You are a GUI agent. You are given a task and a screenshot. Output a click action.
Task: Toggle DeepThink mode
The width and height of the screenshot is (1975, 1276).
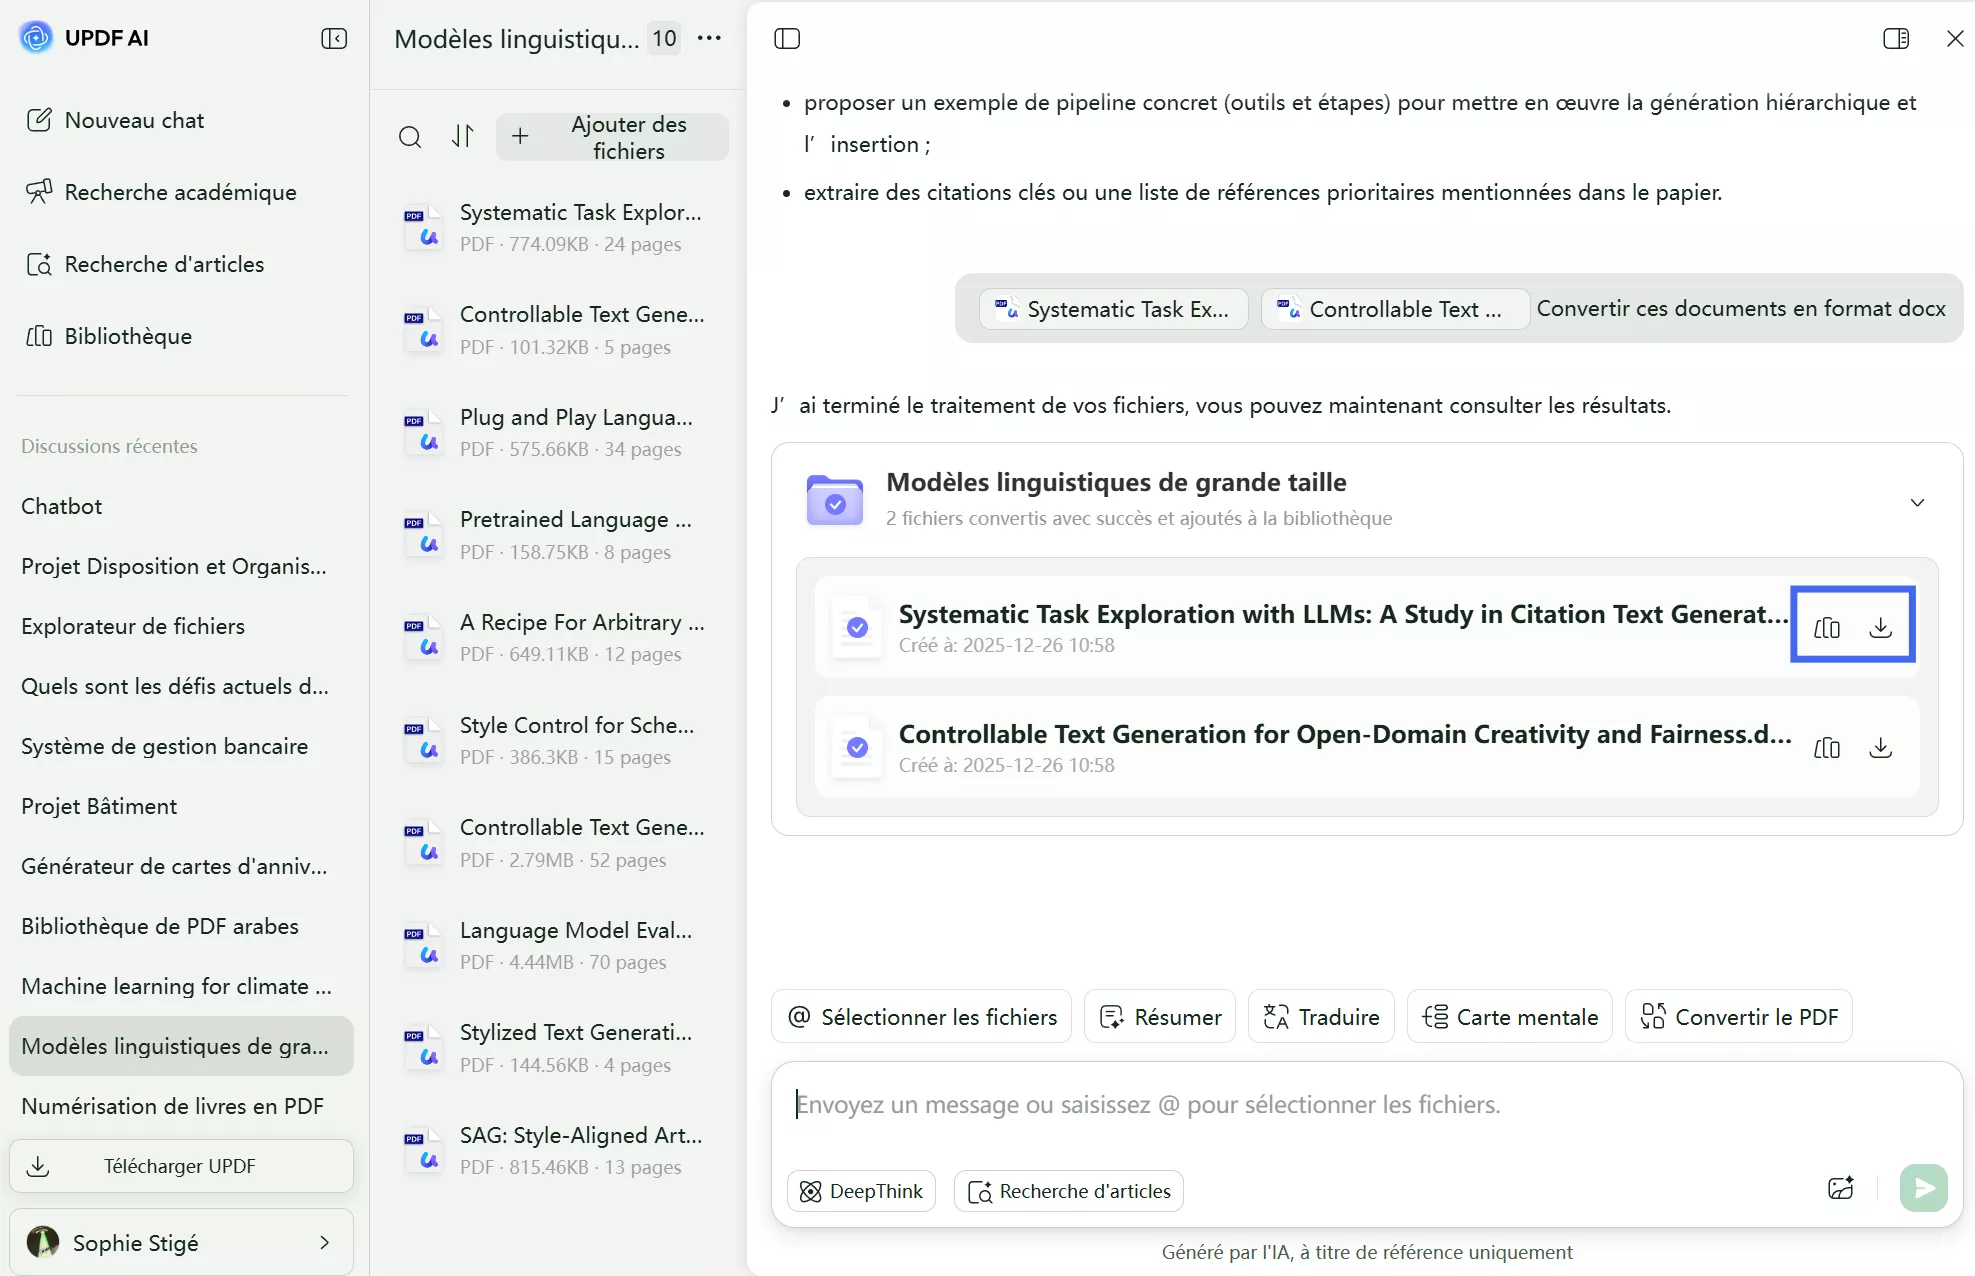pyautogui.click(x=861, y=1191)
